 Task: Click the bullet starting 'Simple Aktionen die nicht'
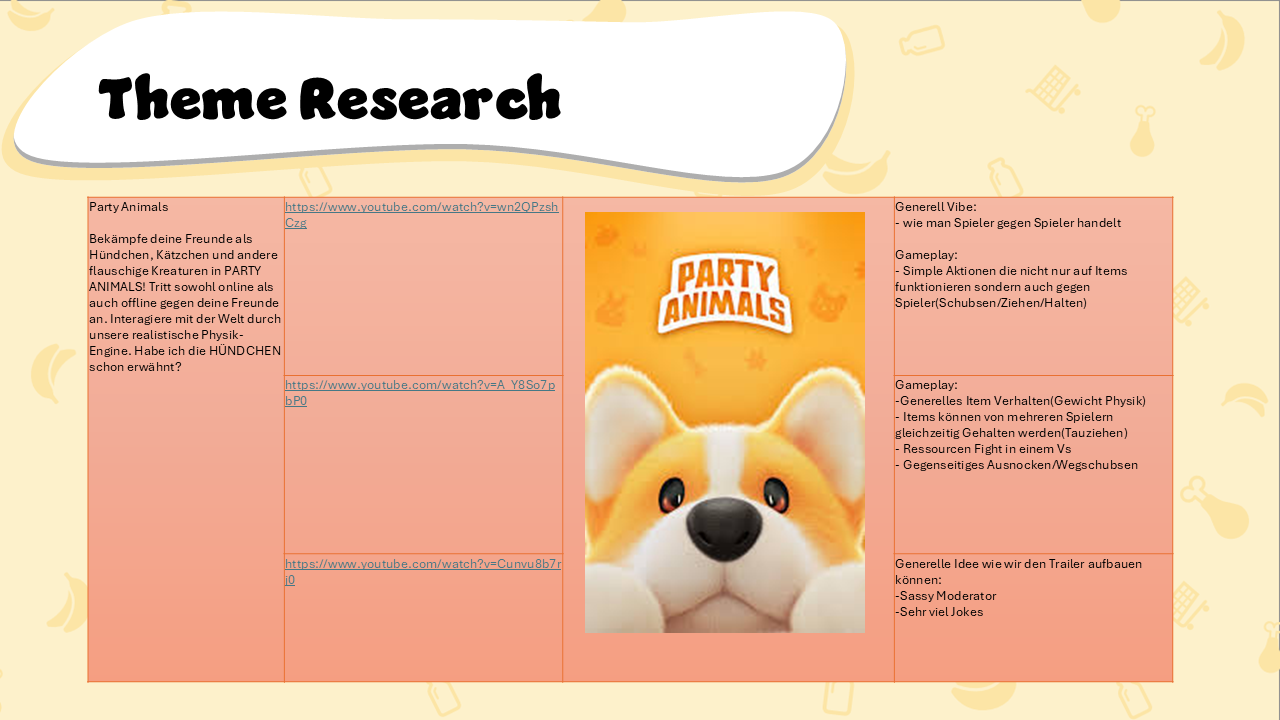pyautogui.click(x=1011, y=286)
